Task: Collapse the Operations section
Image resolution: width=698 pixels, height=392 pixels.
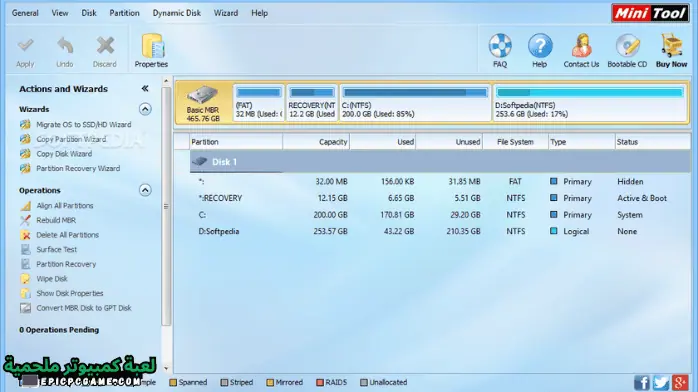Action: pos(145,190)
